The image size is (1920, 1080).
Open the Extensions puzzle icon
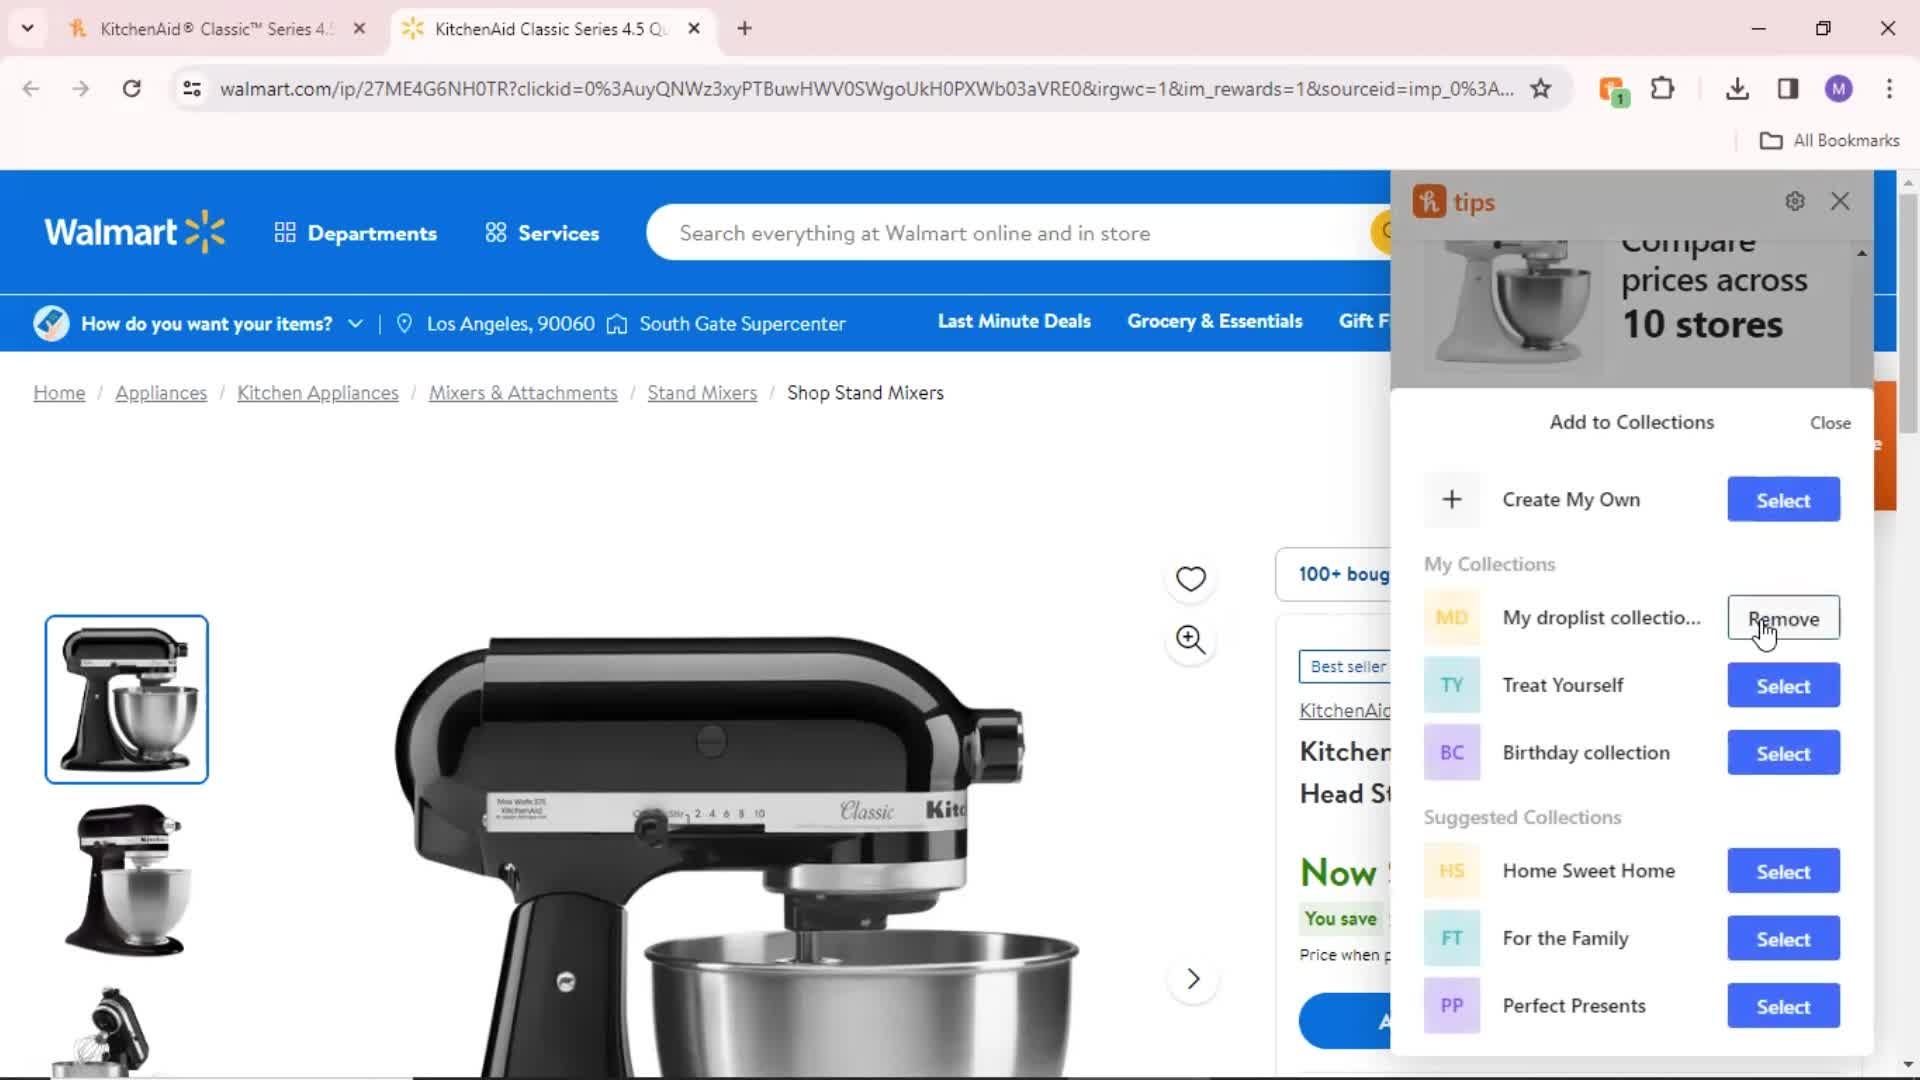[1662, 89]
